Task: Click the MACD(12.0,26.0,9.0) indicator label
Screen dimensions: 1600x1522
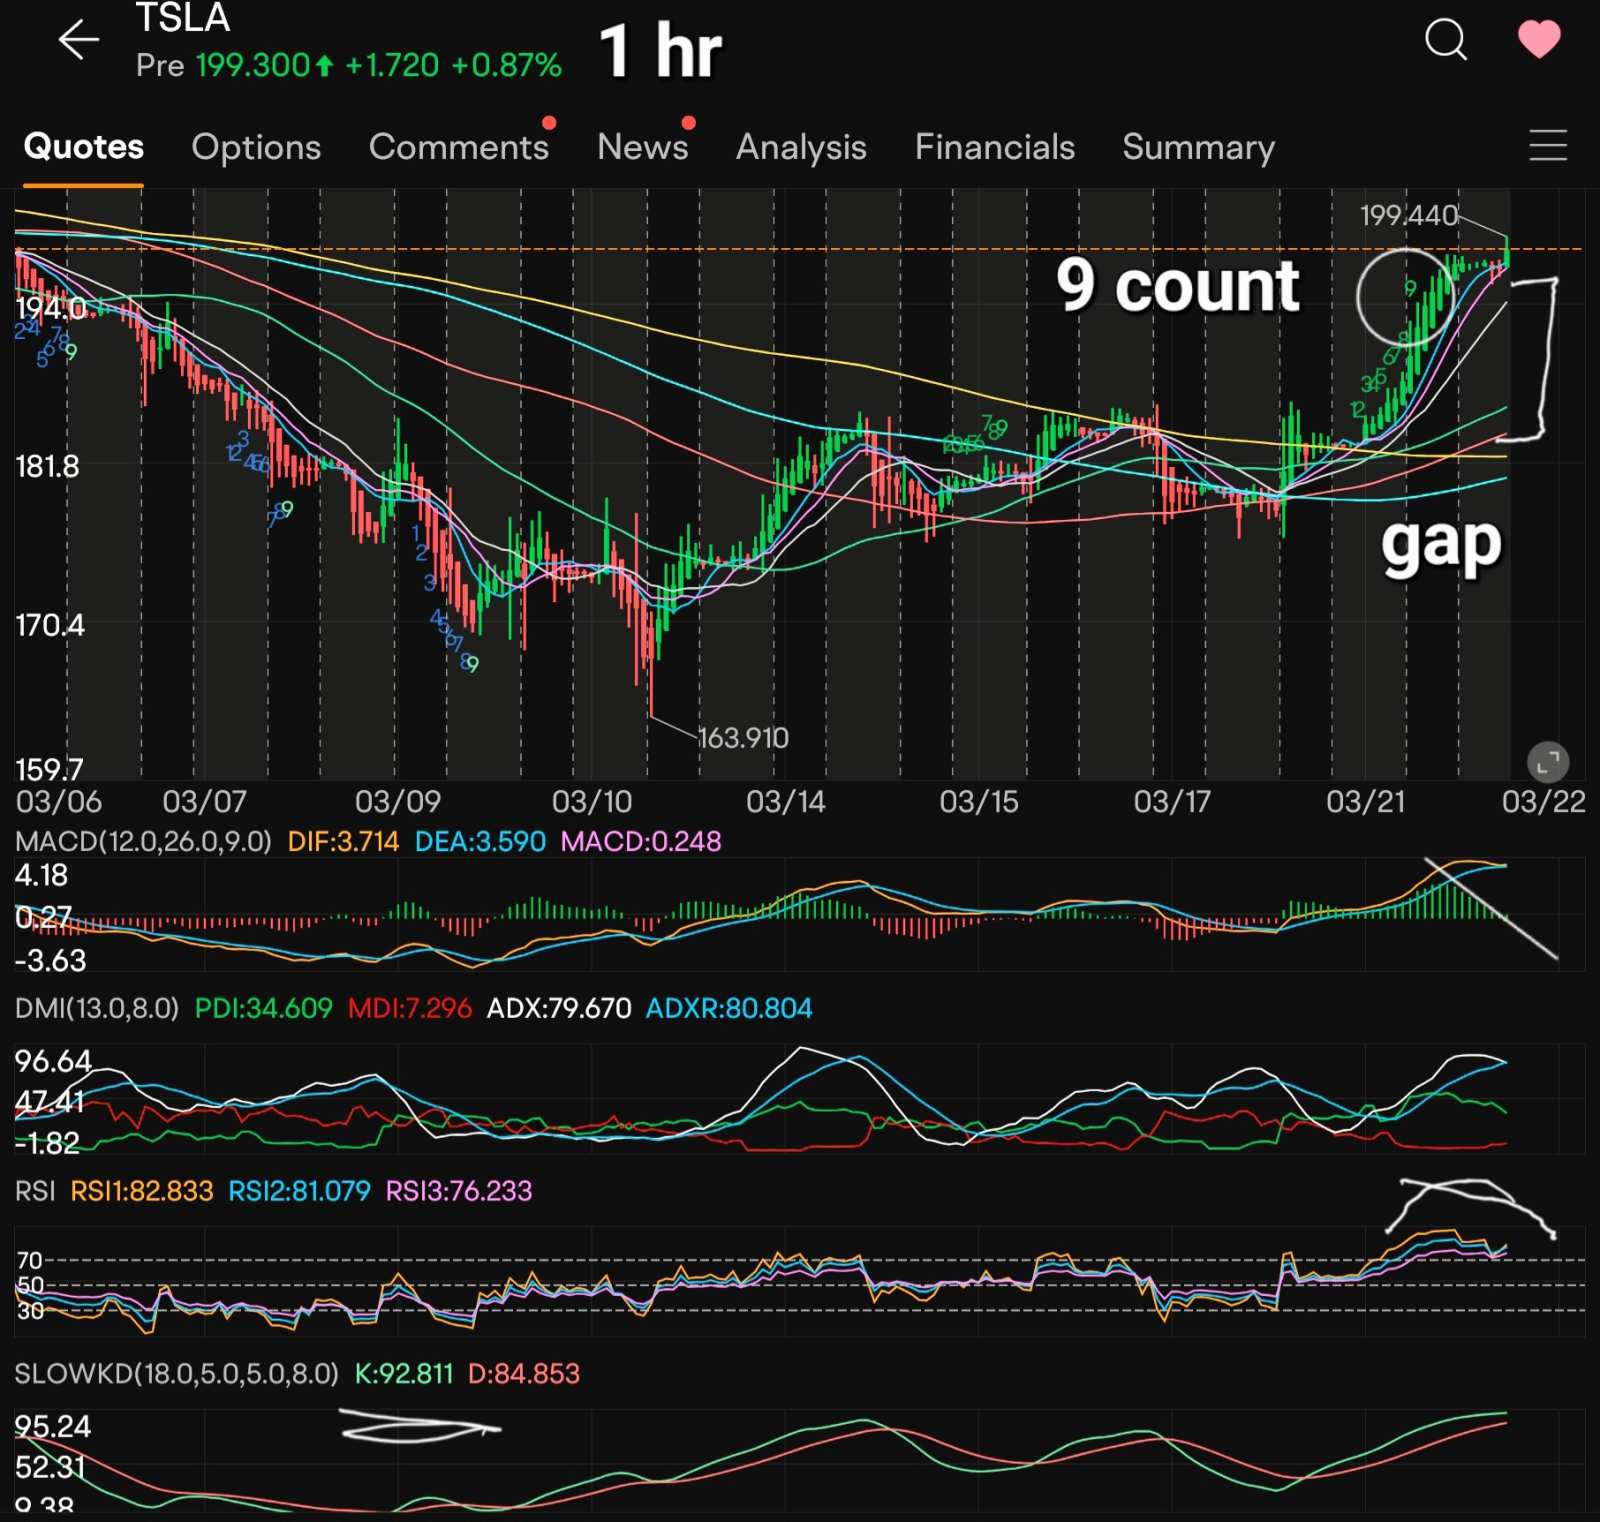Action: coord(143,841)
